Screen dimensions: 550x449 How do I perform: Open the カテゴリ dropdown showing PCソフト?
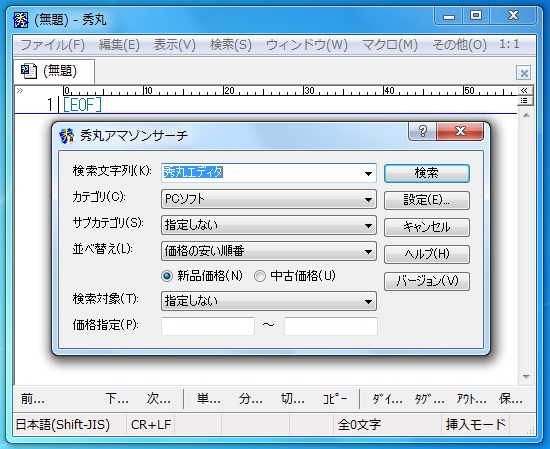pos(269,199)
